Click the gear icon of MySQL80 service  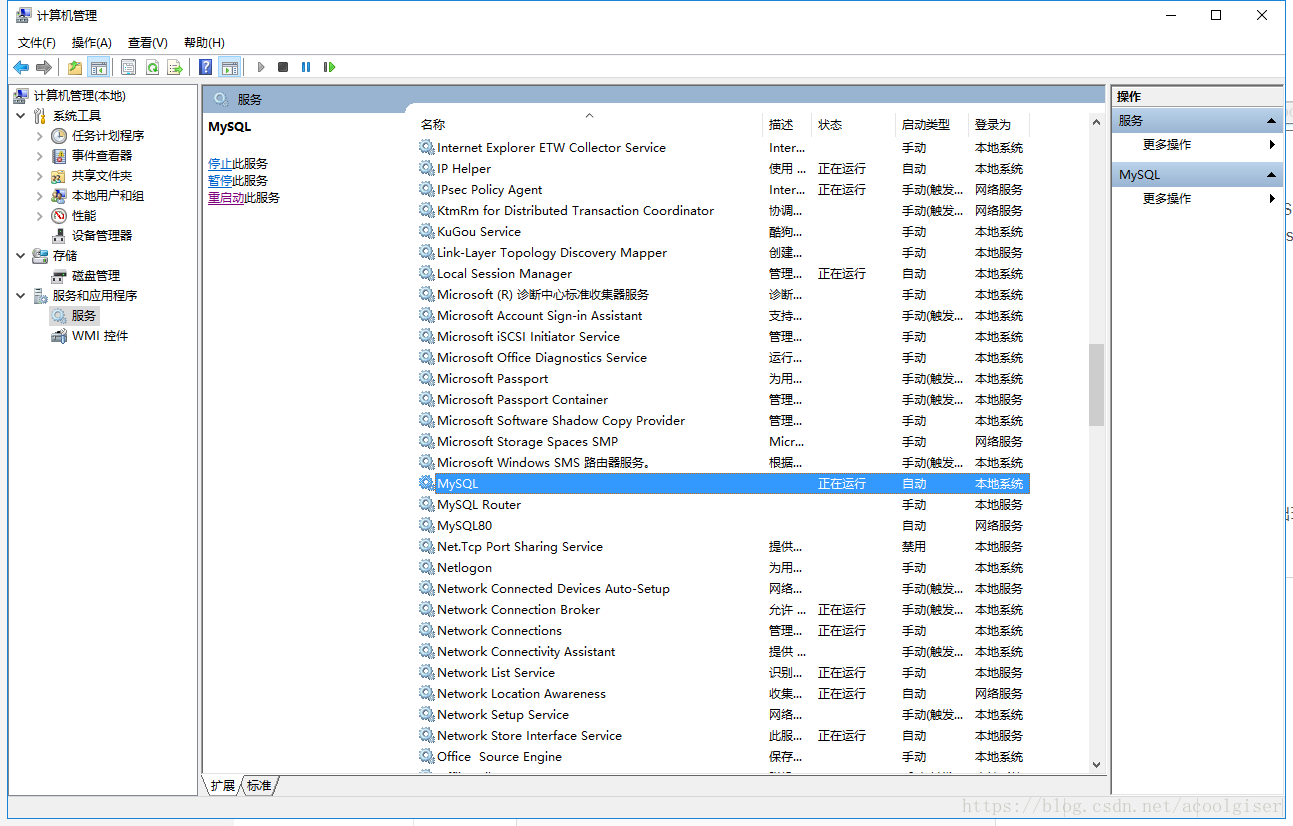tap(427, 525)
